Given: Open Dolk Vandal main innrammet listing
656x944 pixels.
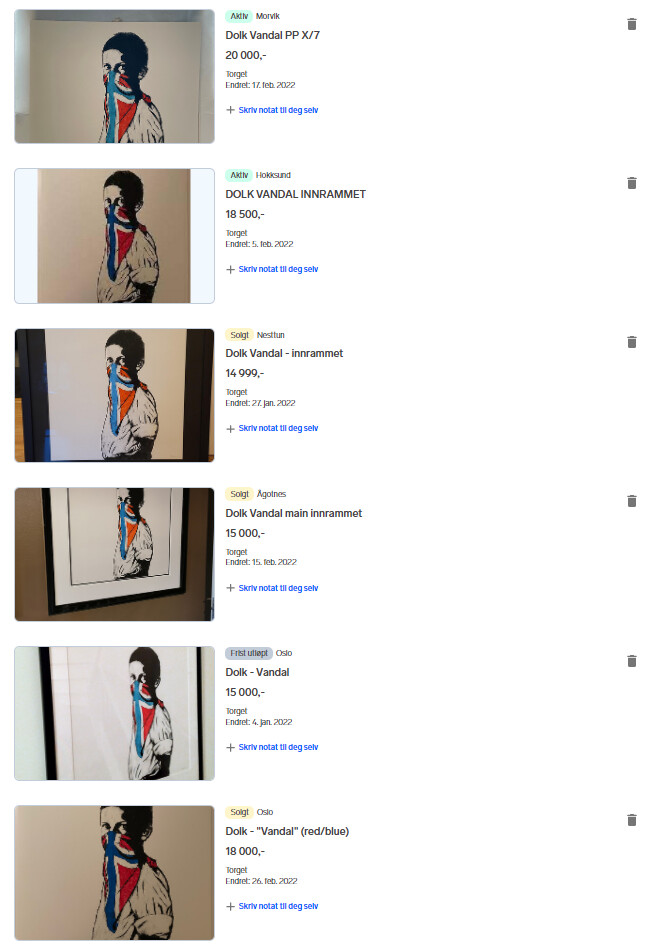Looking at the screenshot, I should pyautogui.click(x=294, y=513).
